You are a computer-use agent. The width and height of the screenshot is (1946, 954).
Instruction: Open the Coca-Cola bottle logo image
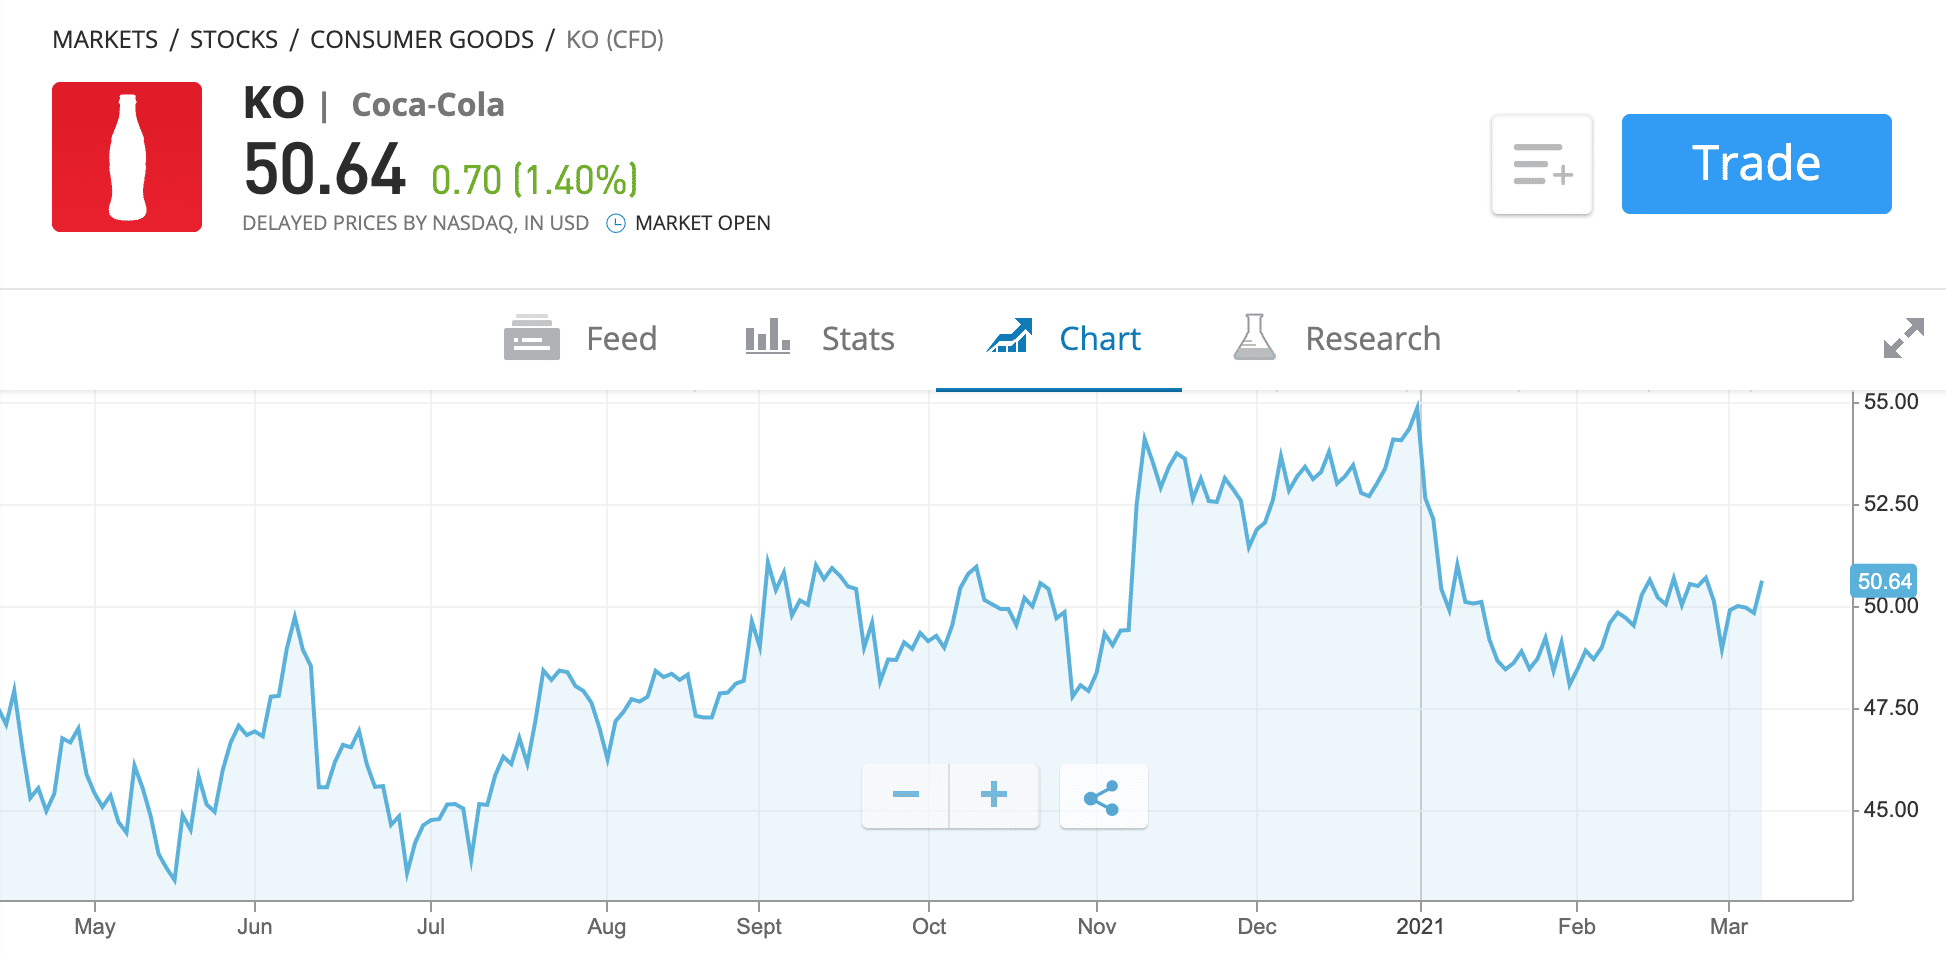coord(127,157)
